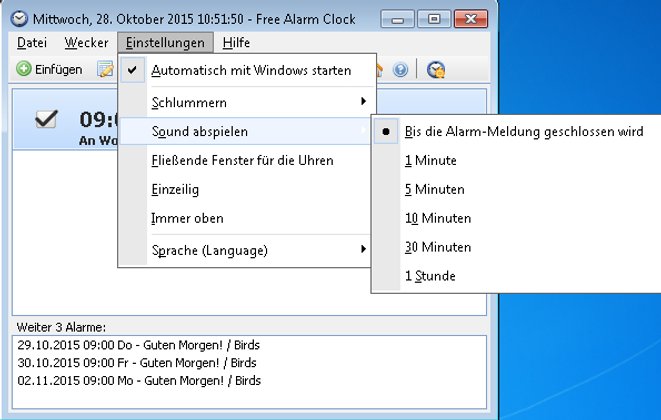661x420 pixels.
Task: Click the Weiter 3 Alarme label
Action: click(x=62, y=327)
